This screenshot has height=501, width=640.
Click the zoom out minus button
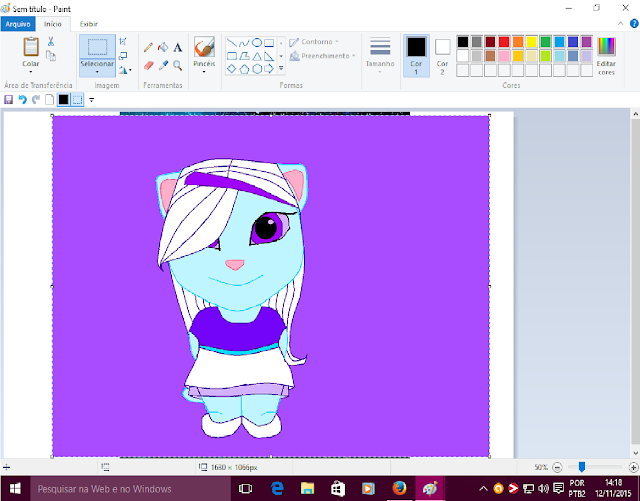(x=558, y=467)
